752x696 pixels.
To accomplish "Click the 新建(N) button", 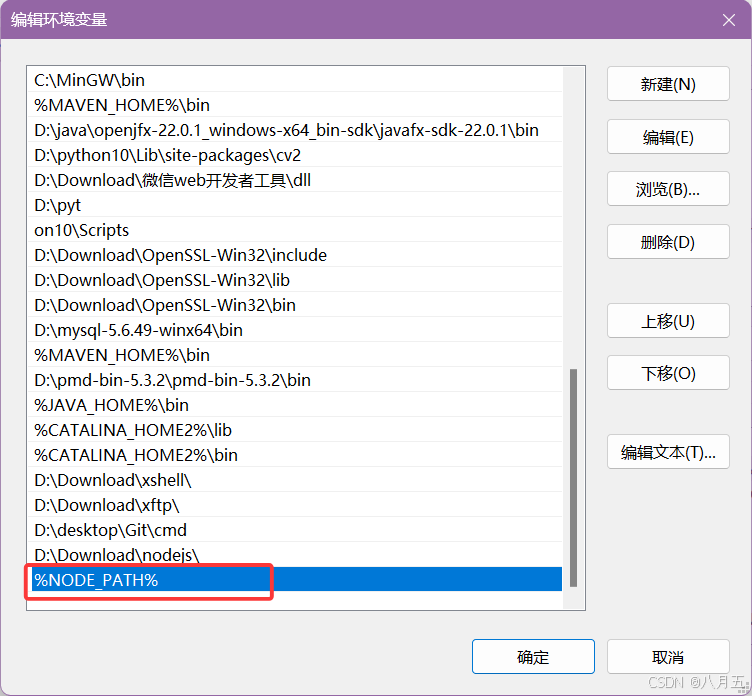I will (x=668, y=84).
